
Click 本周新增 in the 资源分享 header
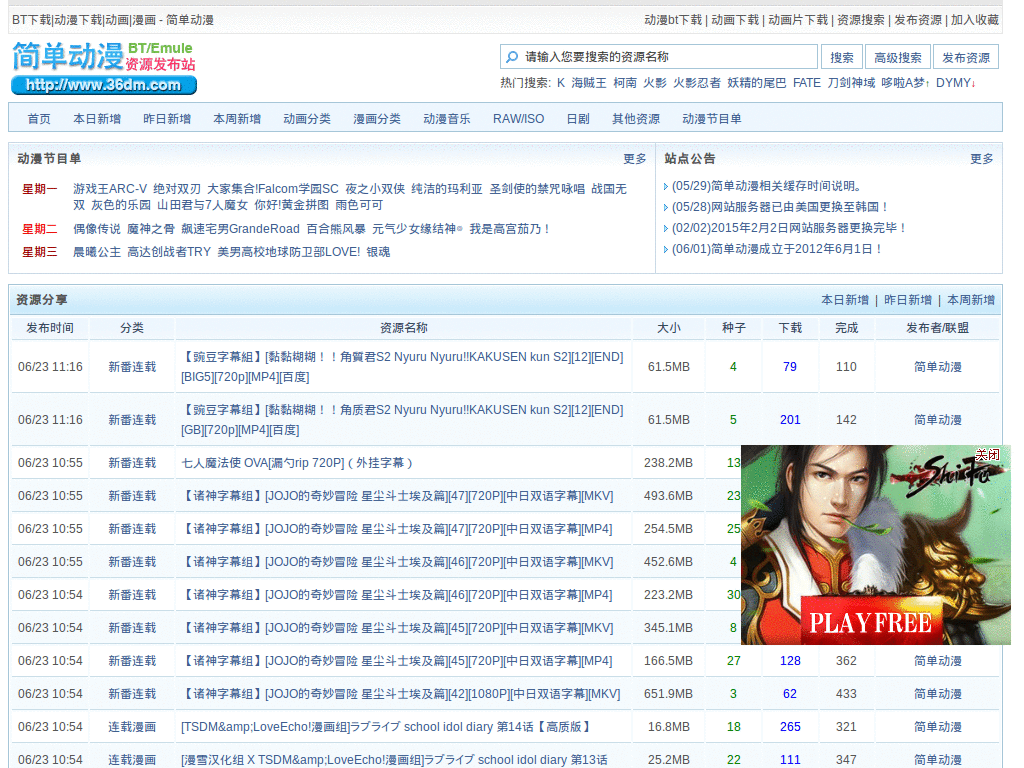coord(970,300)
